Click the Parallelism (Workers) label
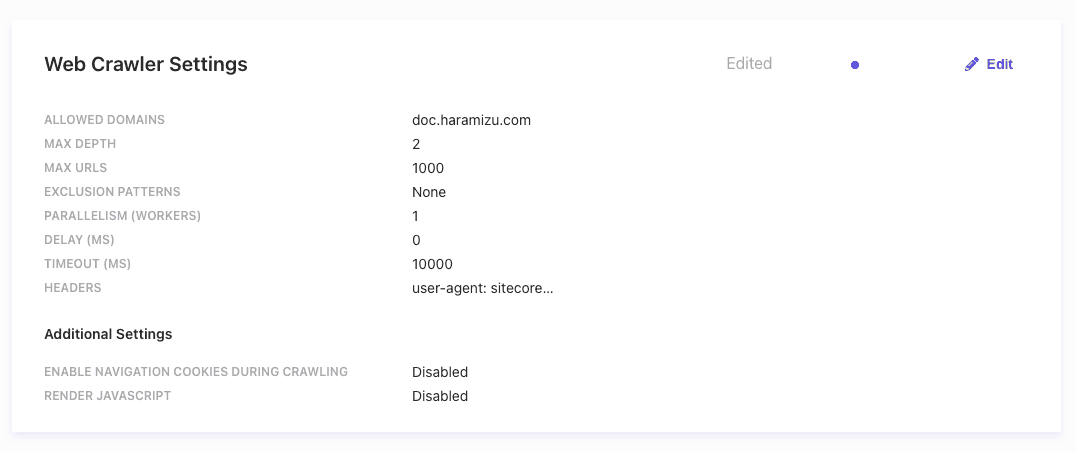1076x451 pixels. pos(123,216)
